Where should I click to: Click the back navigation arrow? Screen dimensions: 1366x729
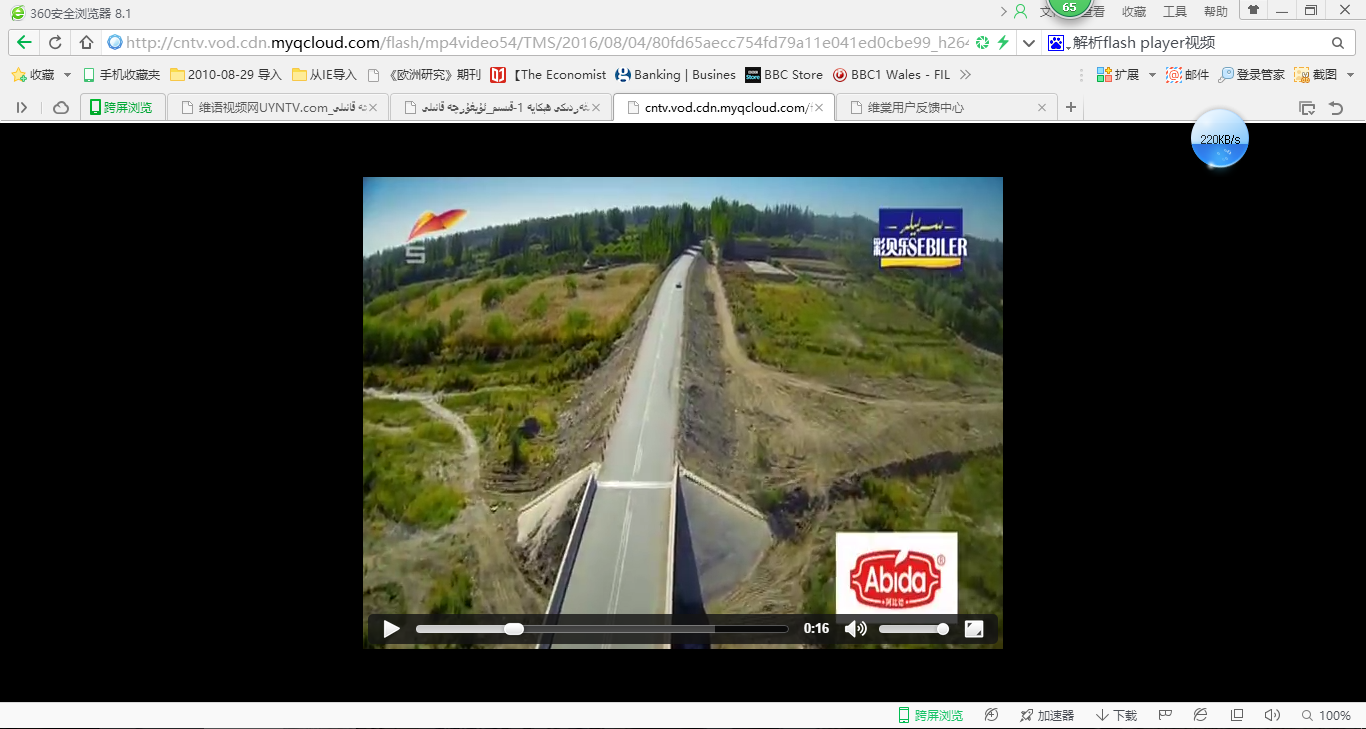pos(24,43)
